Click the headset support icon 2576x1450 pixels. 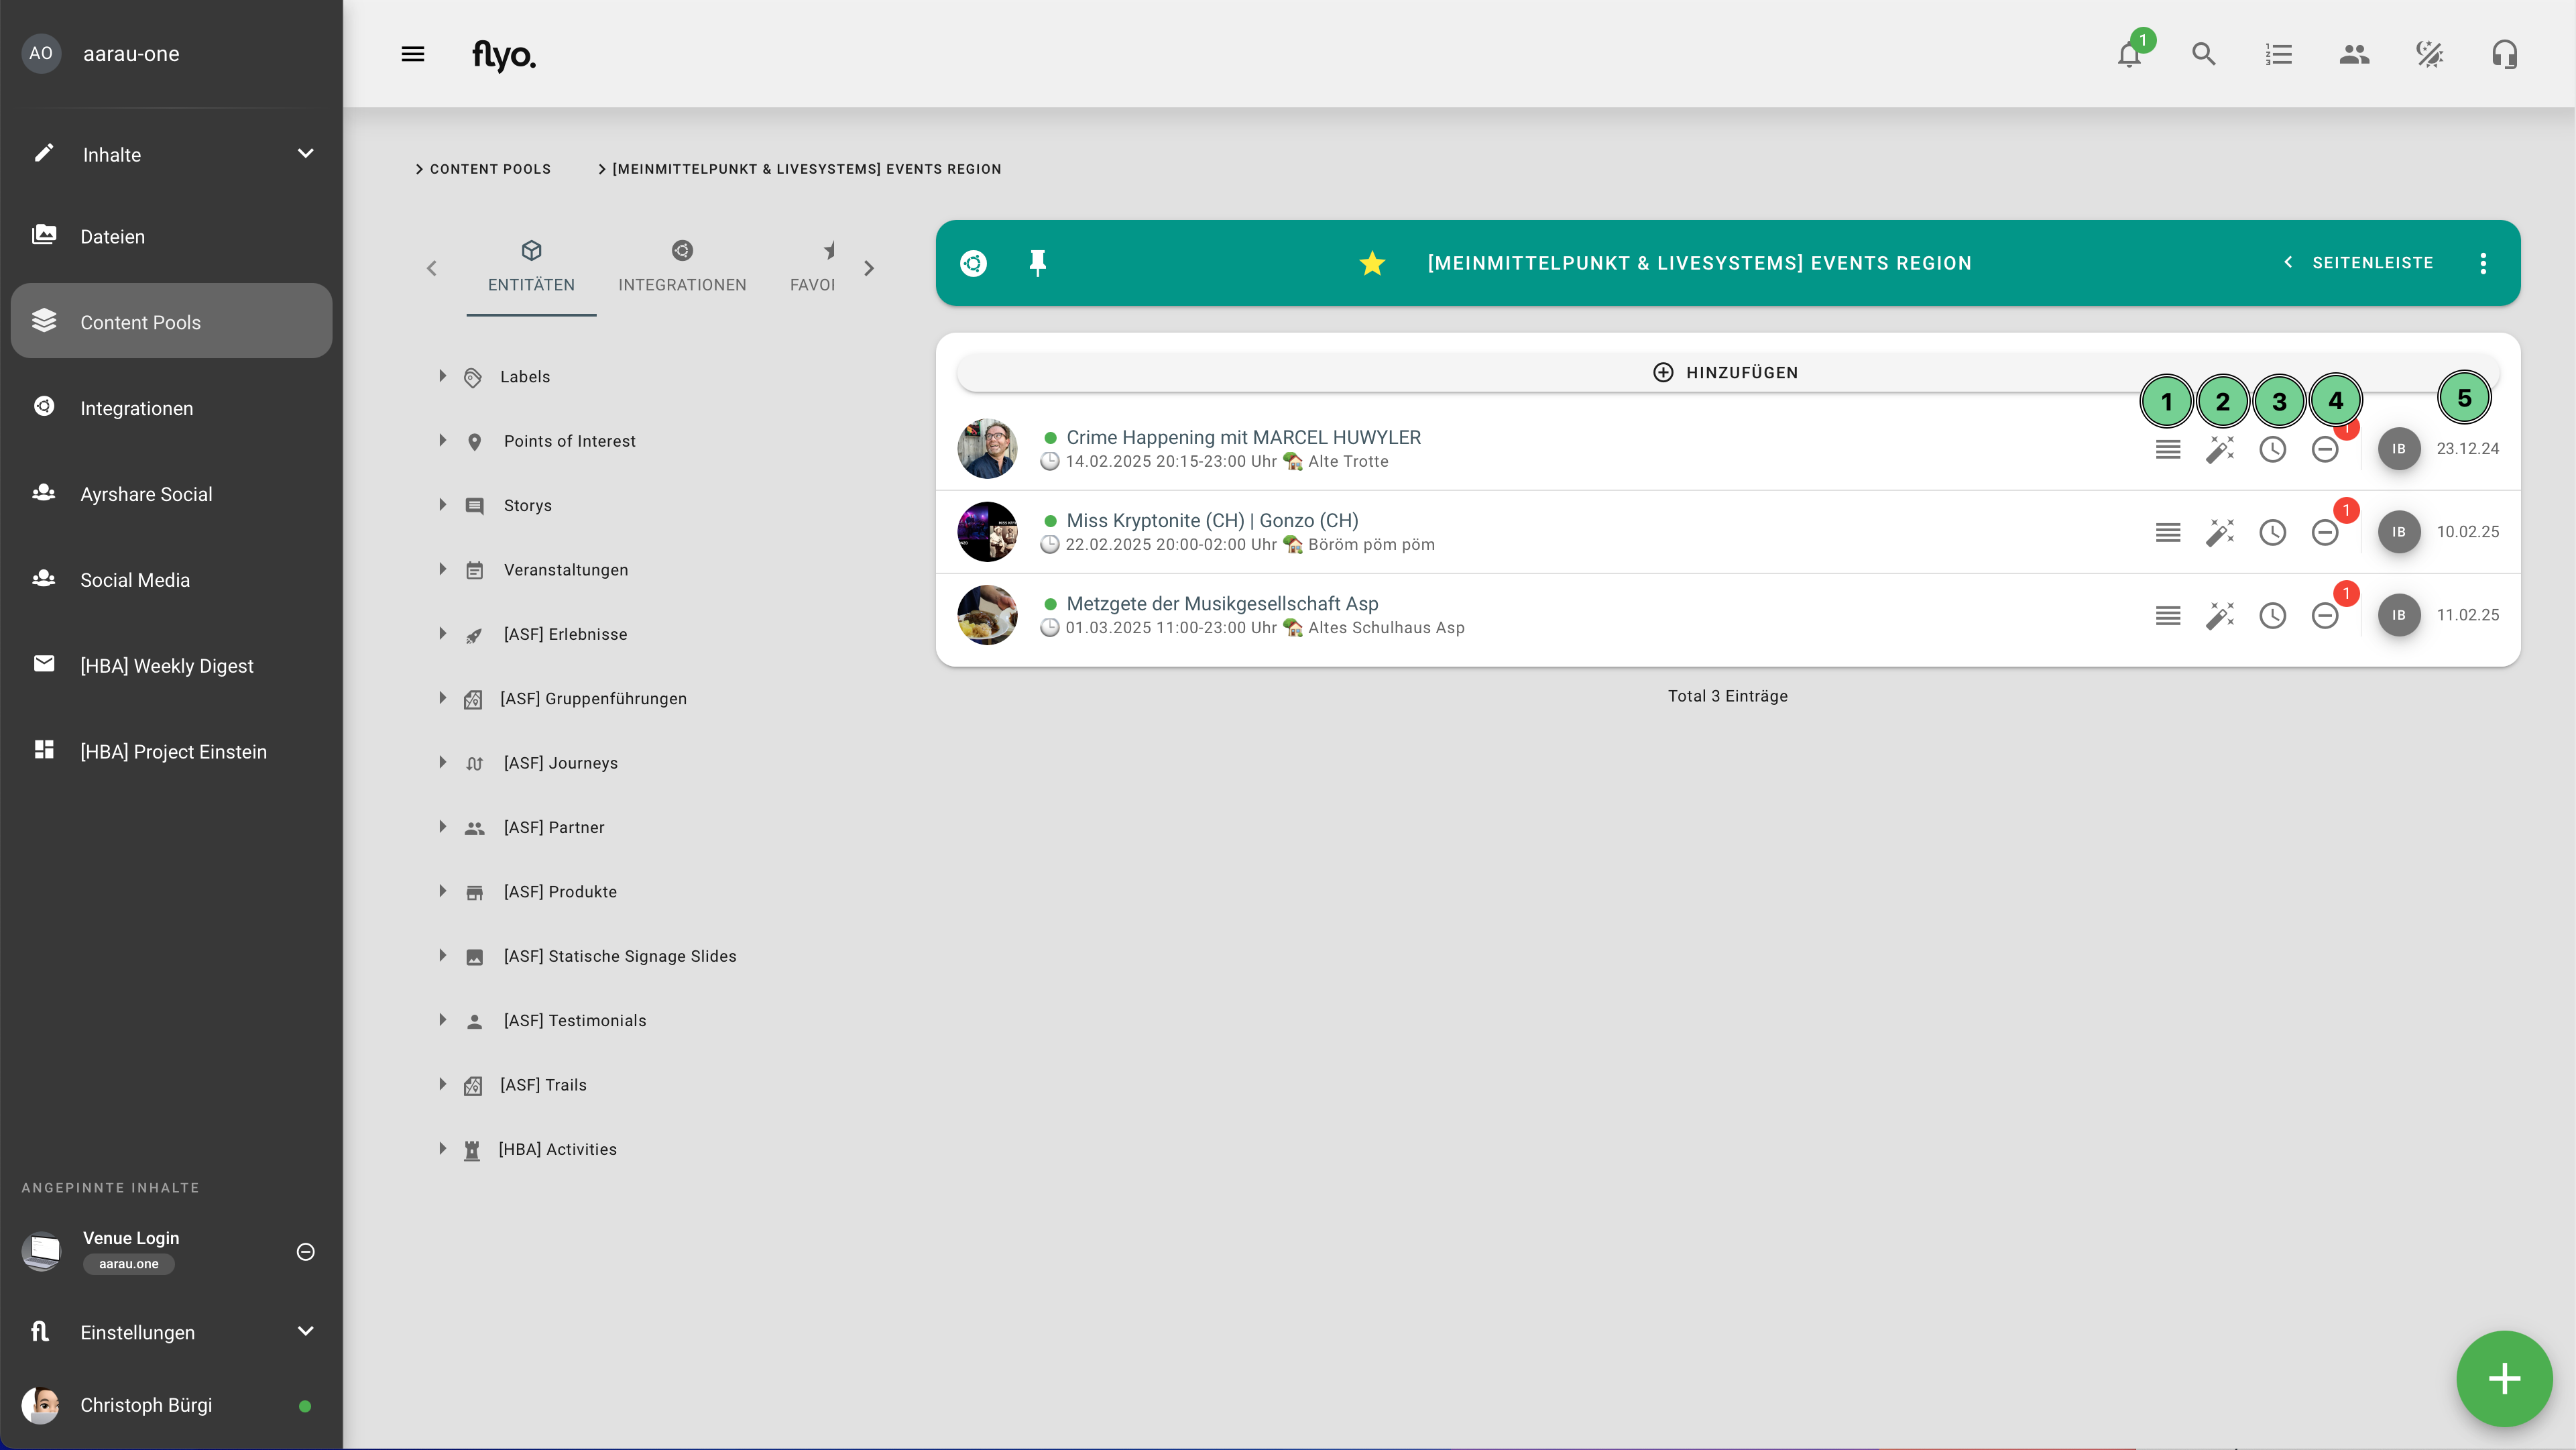pyautogui.click(x=2504, y=54)
